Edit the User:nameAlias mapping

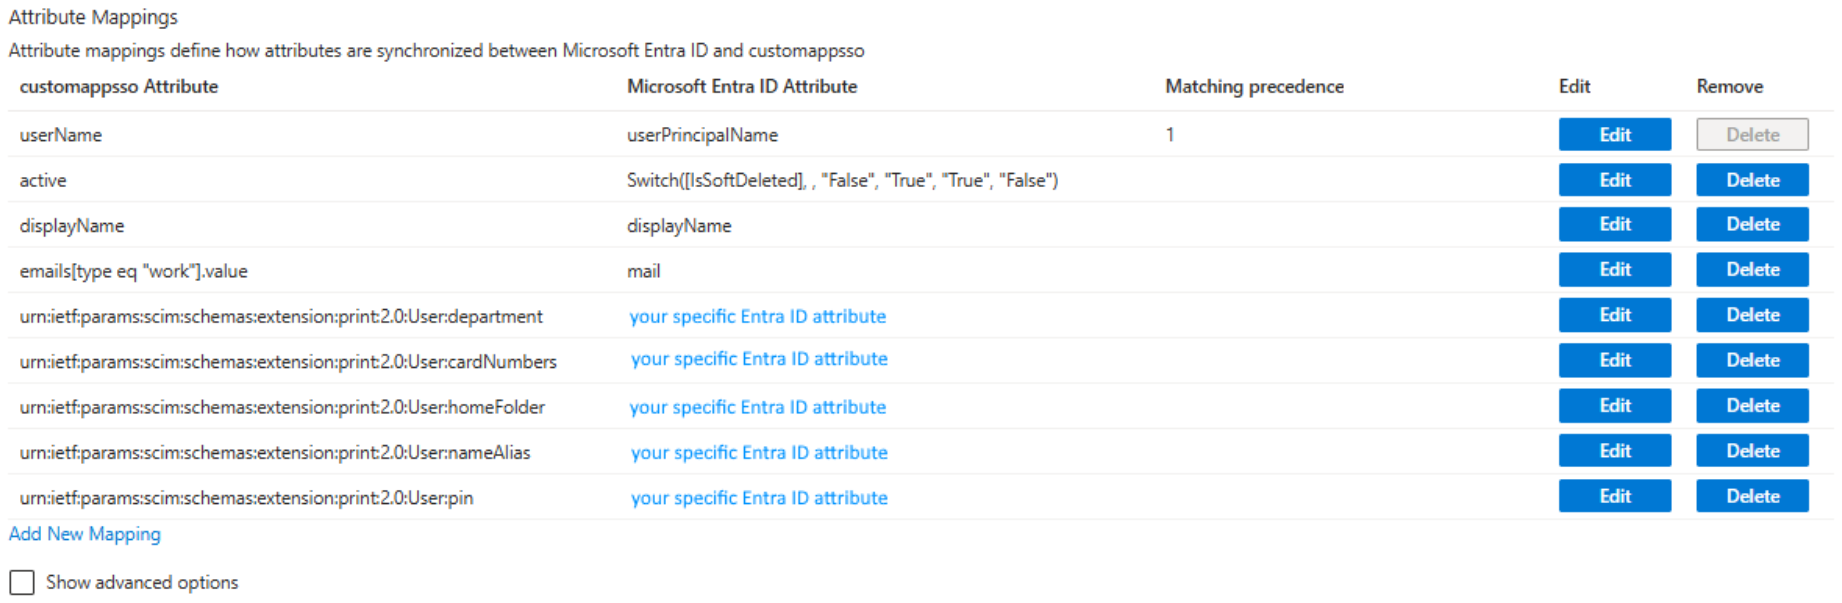coord(1614,451)
